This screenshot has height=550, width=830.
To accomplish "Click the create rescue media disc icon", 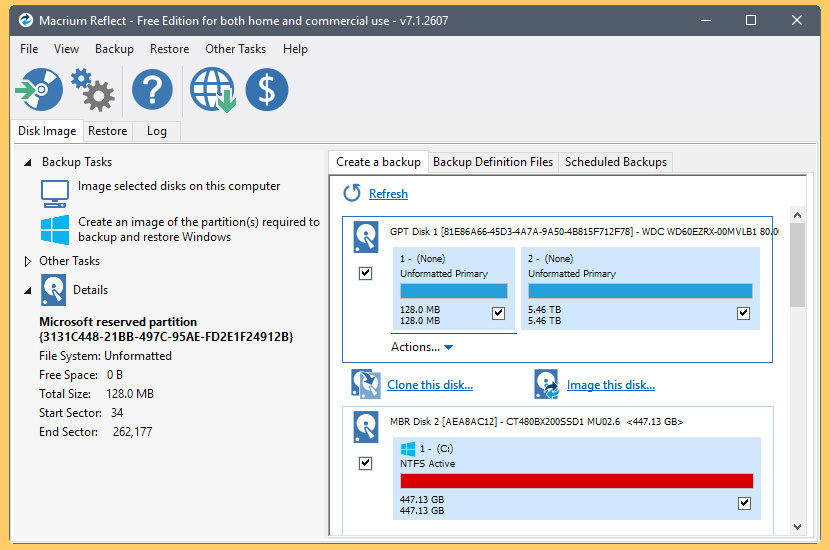I will pos(39,89).
